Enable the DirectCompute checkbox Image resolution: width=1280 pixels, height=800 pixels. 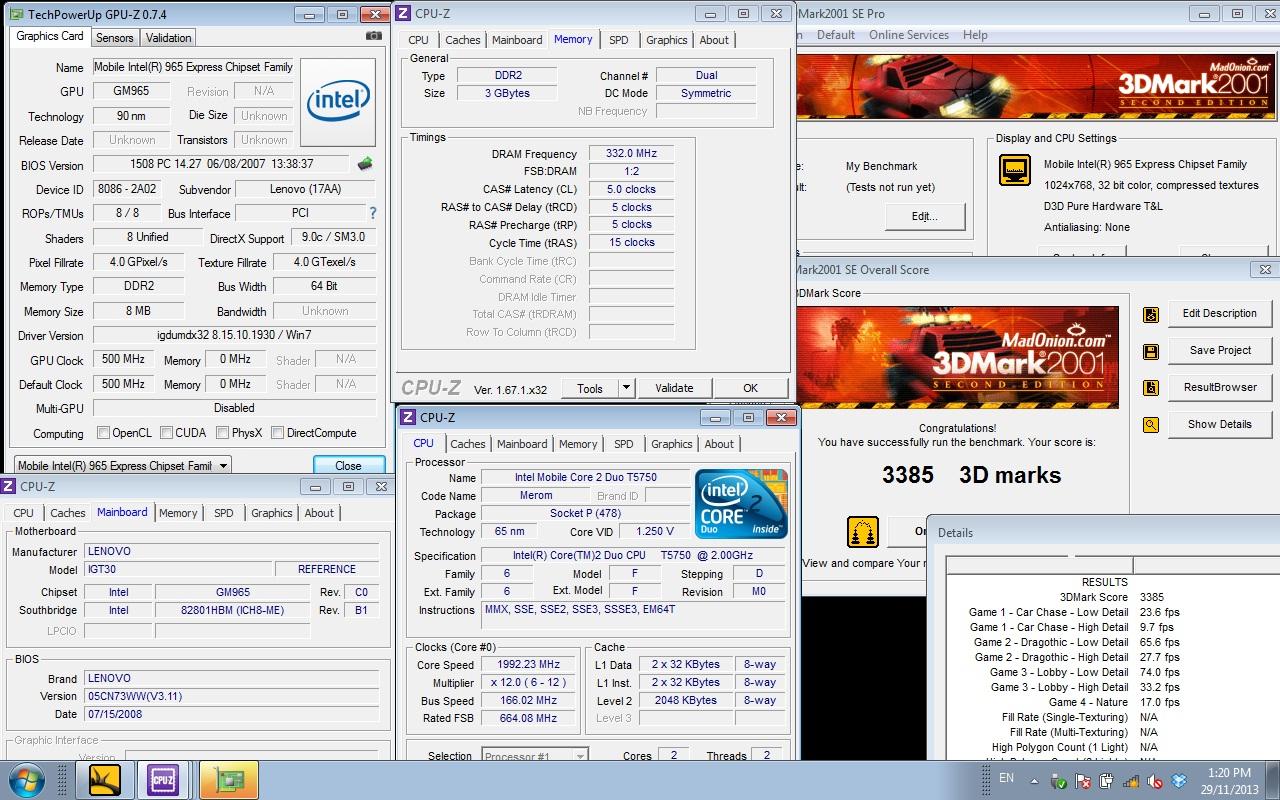tap(277, 433)
